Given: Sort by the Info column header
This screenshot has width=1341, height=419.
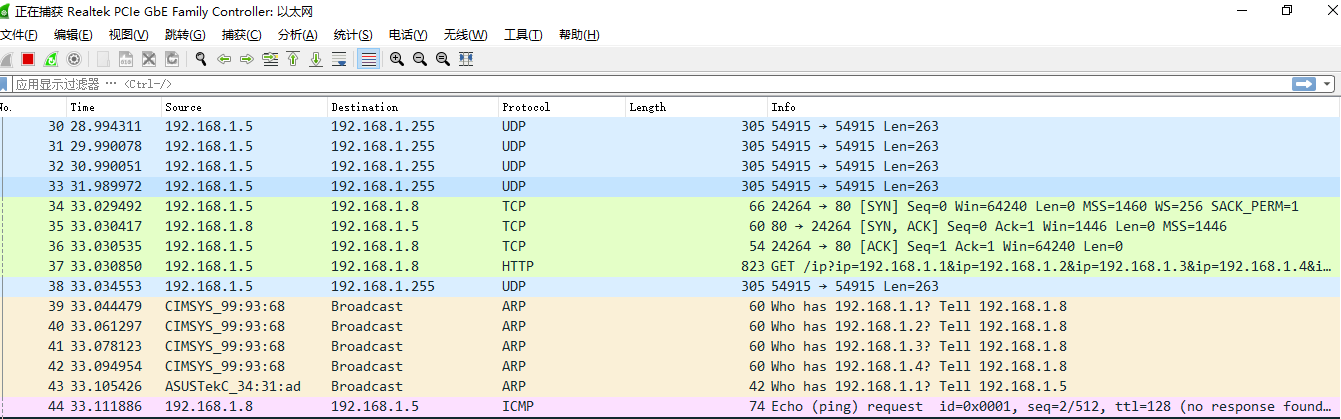Looking at the screenshot, I should (x=1054, y=107).
